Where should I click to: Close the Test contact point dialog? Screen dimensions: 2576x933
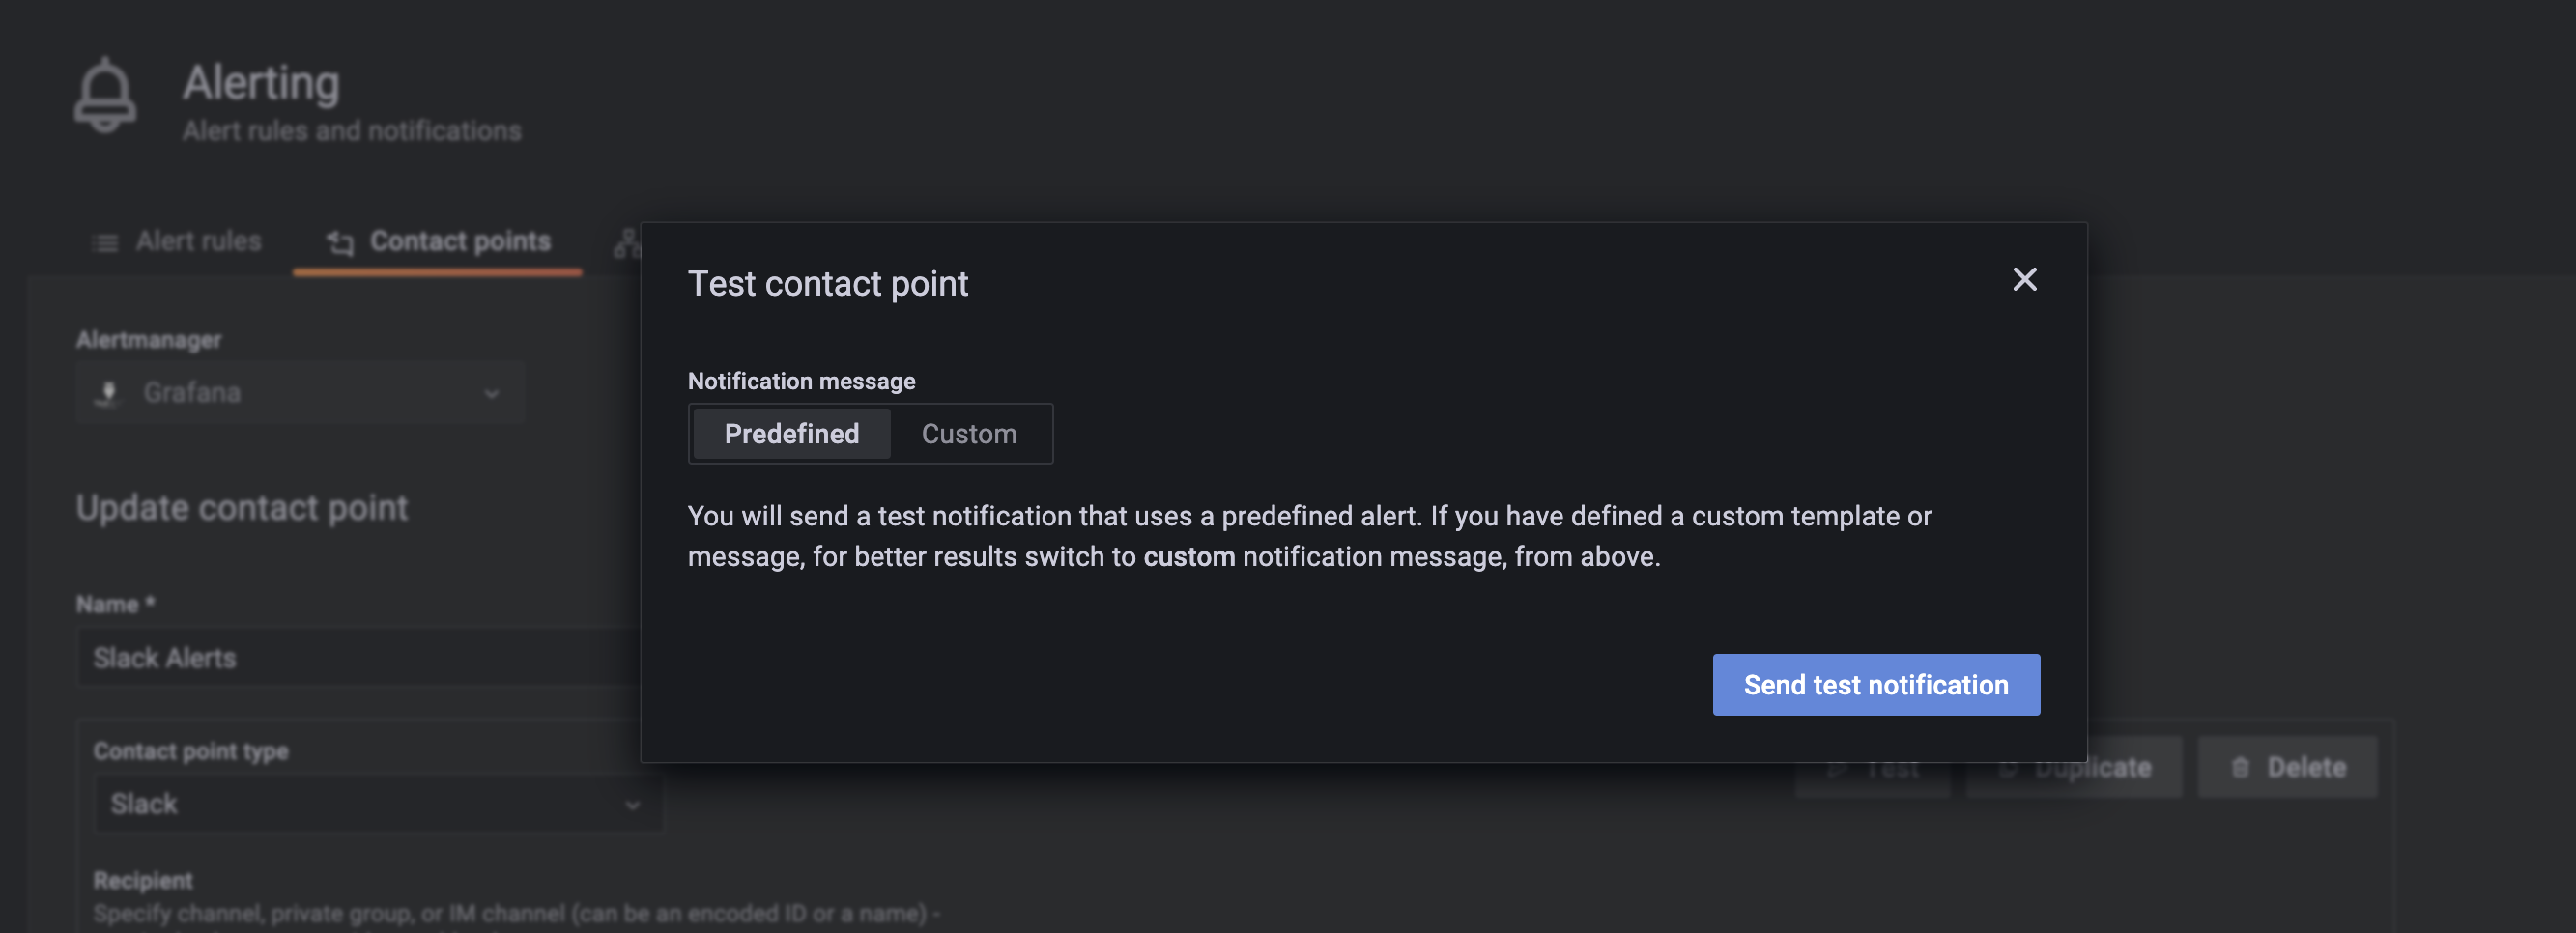click(2025, 279)
